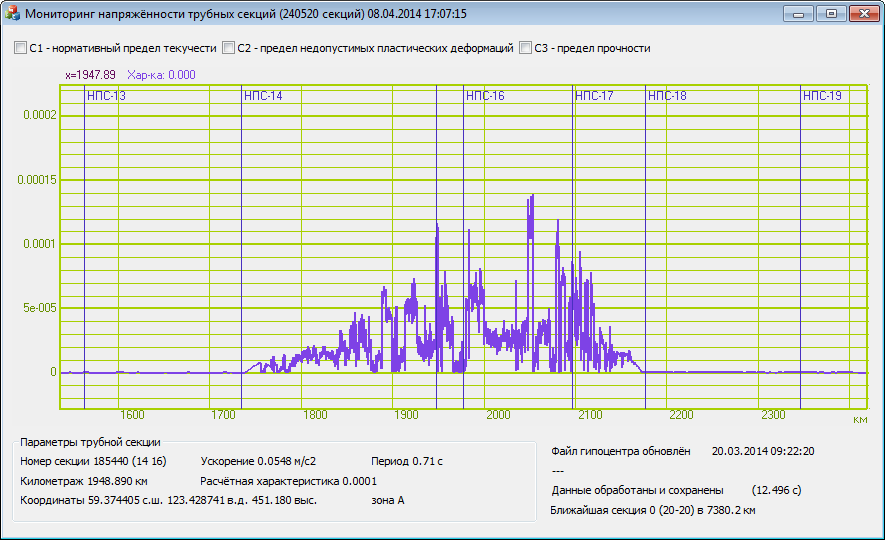The image size is (885, 540).
Task: Click the 2200 km axis tick label
Action: pyautogui.click(x=681, y=415)
